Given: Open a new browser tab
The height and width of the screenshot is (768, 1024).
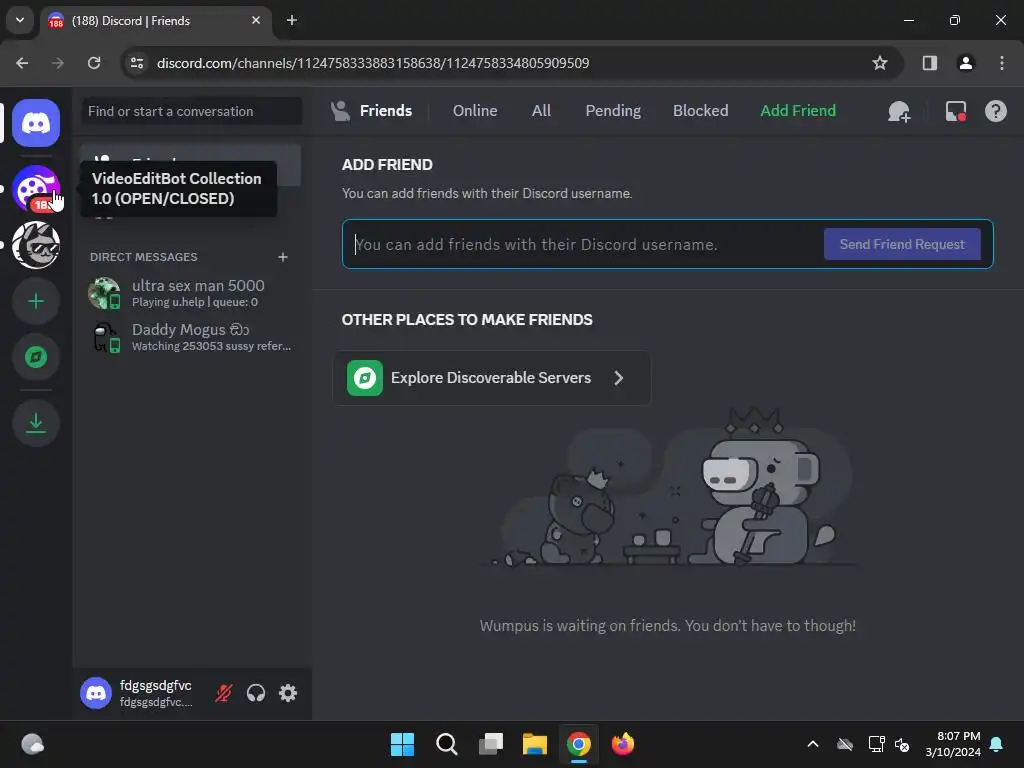Looking at the screenshot, I should pyautogui.click(x=292, y=20).
